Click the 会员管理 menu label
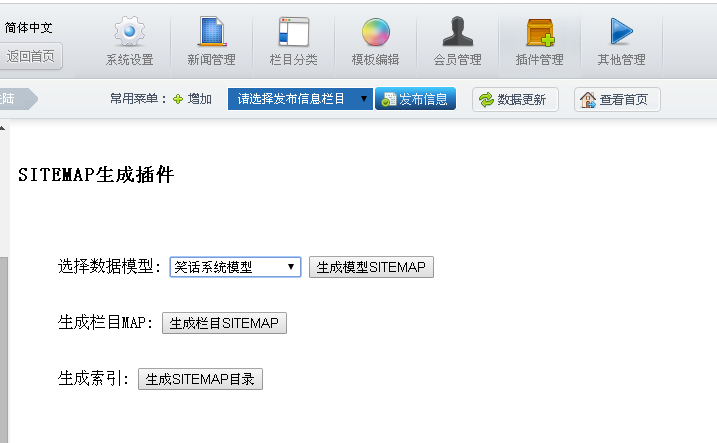Viewport: 717px width, 443px height. pyautogui.click(x=457, y=59)
